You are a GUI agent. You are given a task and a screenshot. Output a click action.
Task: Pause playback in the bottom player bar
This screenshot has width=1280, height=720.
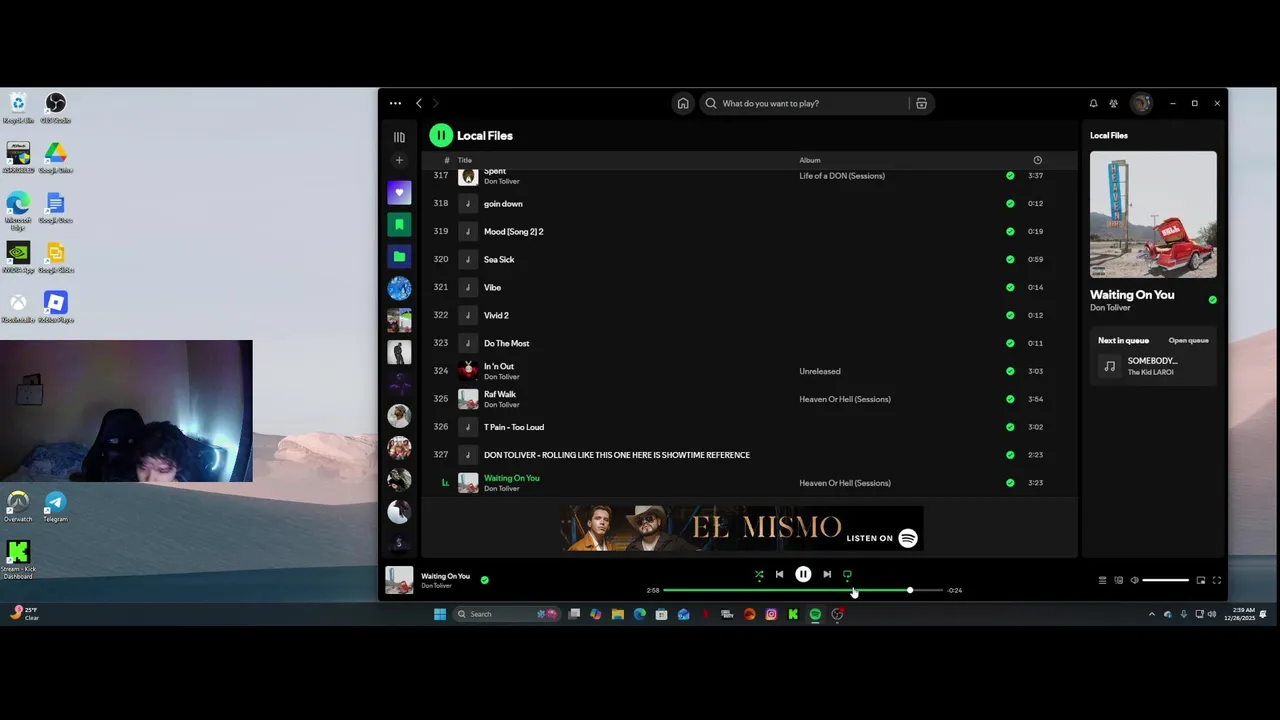803,574
